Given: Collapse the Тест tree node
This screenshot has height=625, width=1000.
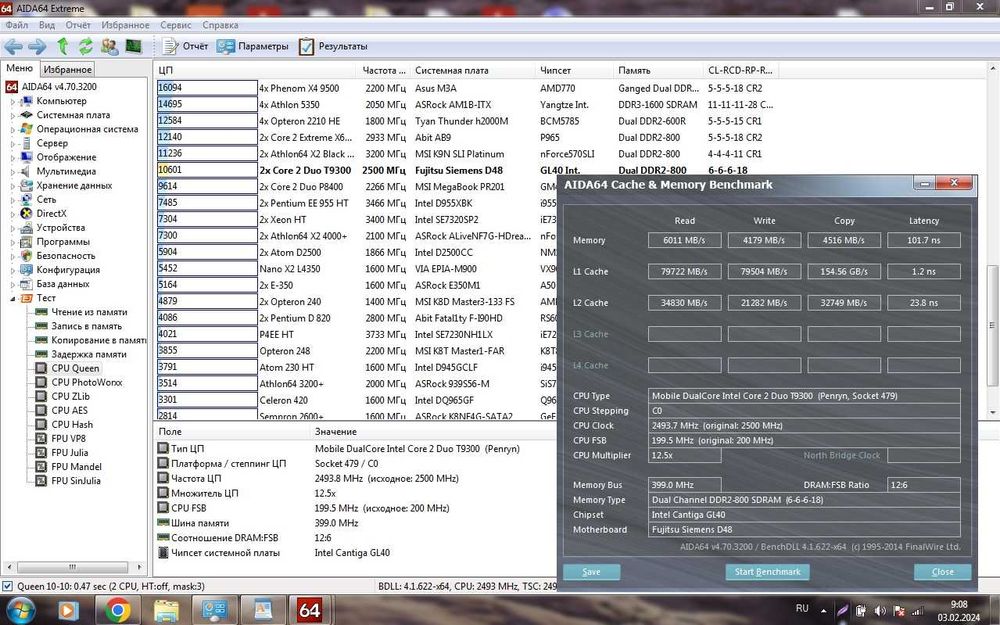Looking at the screenshot, I should click(12, 298).
